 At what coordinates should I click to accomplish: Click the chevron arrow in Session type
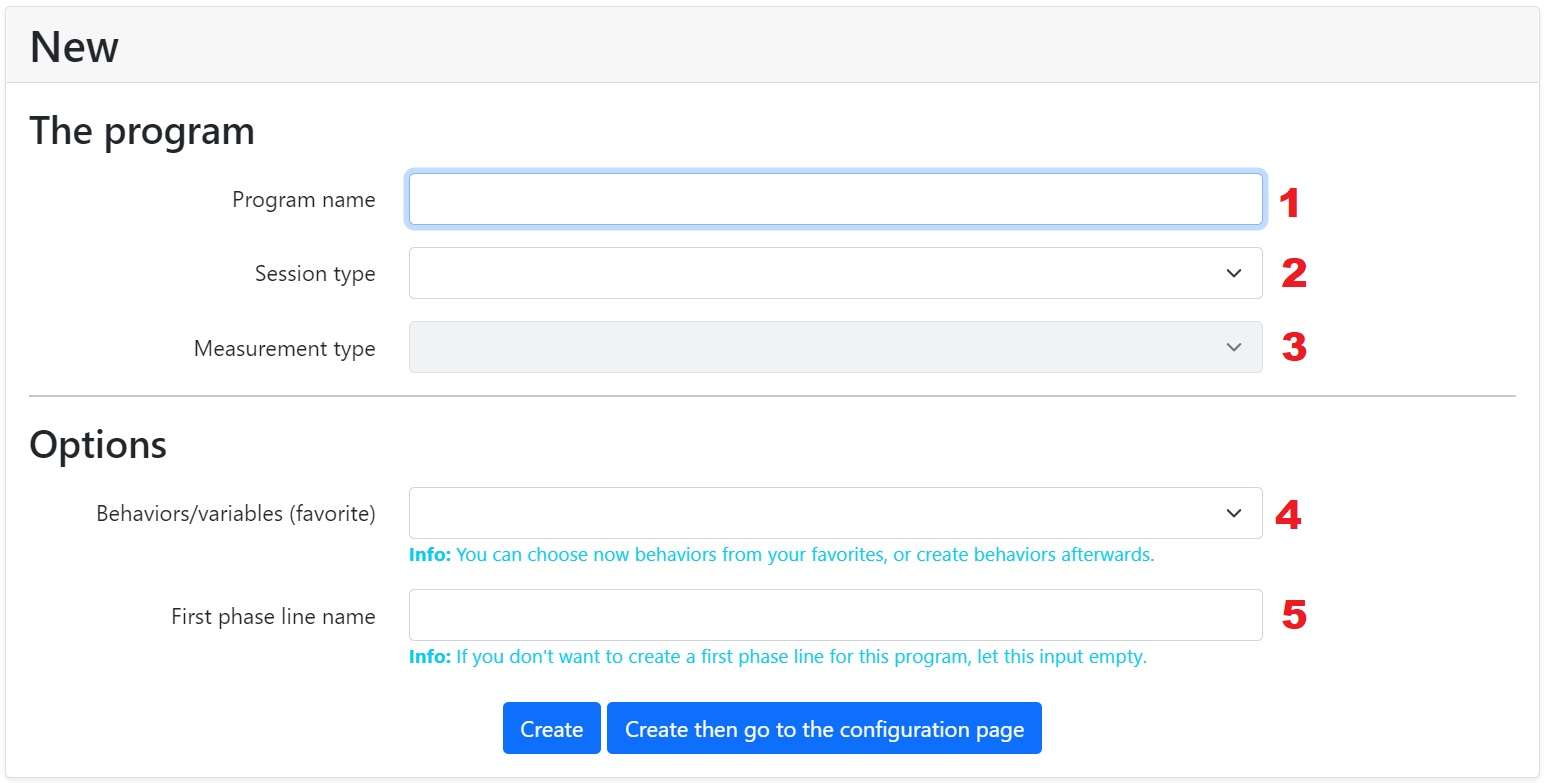[x=1233, y=273]
